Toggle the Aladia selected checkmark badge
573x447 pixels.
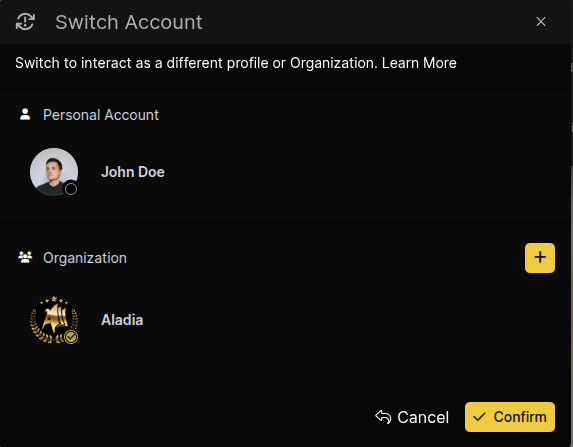pos(71,337)
